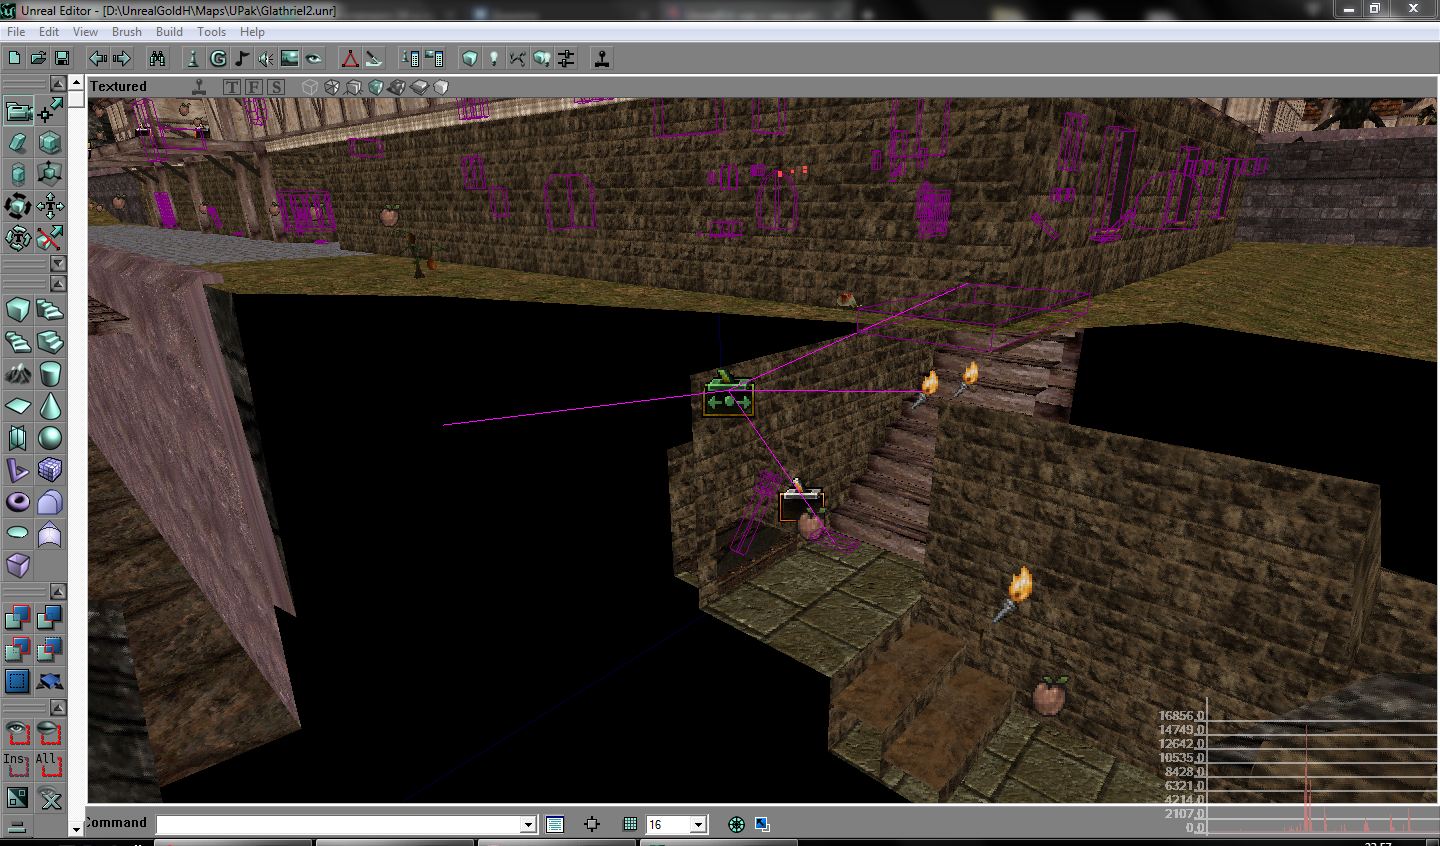The height and width of the screenshot is (846, 1440).
Task: Build a cube brush
Action: click(18, 310)
